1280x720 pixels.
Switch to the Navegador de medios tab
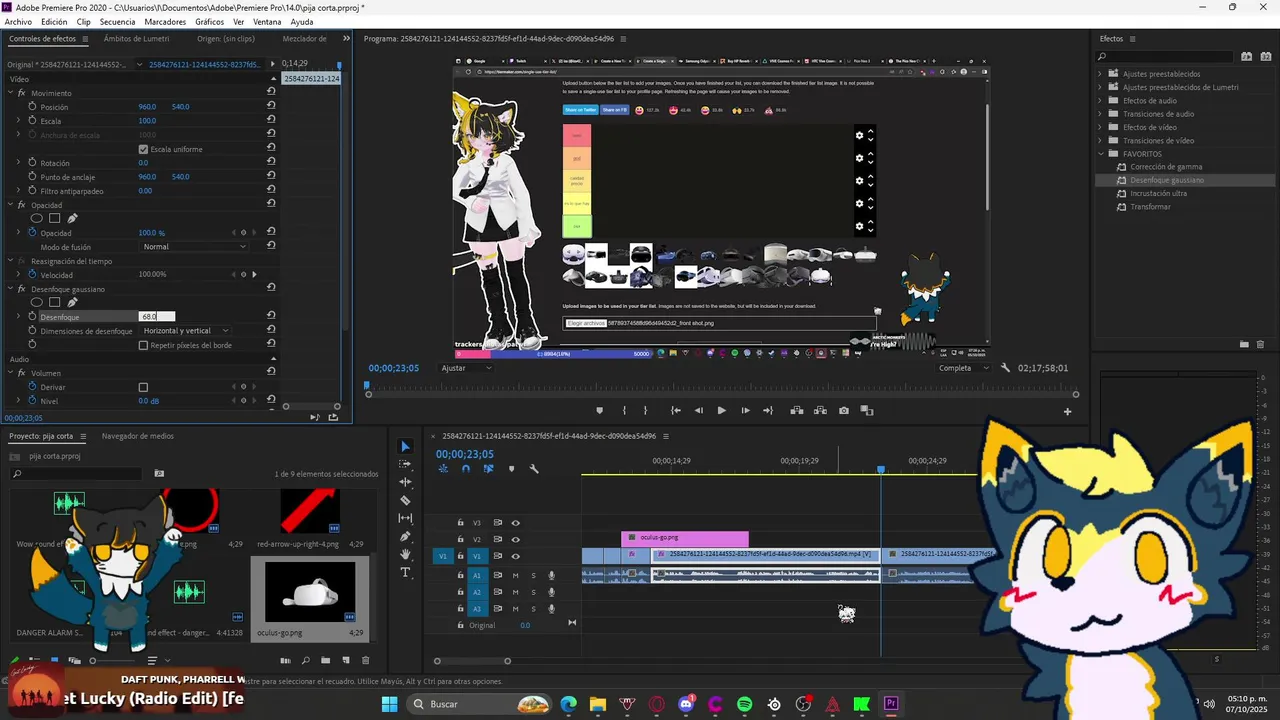pyautogui.click(x=137, y=436)
